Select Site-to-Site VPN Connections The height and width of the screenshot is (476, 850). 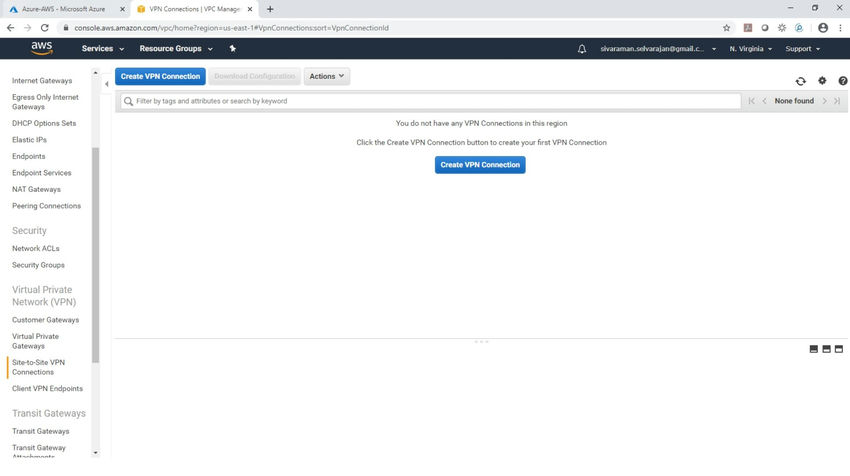point(38,367)
